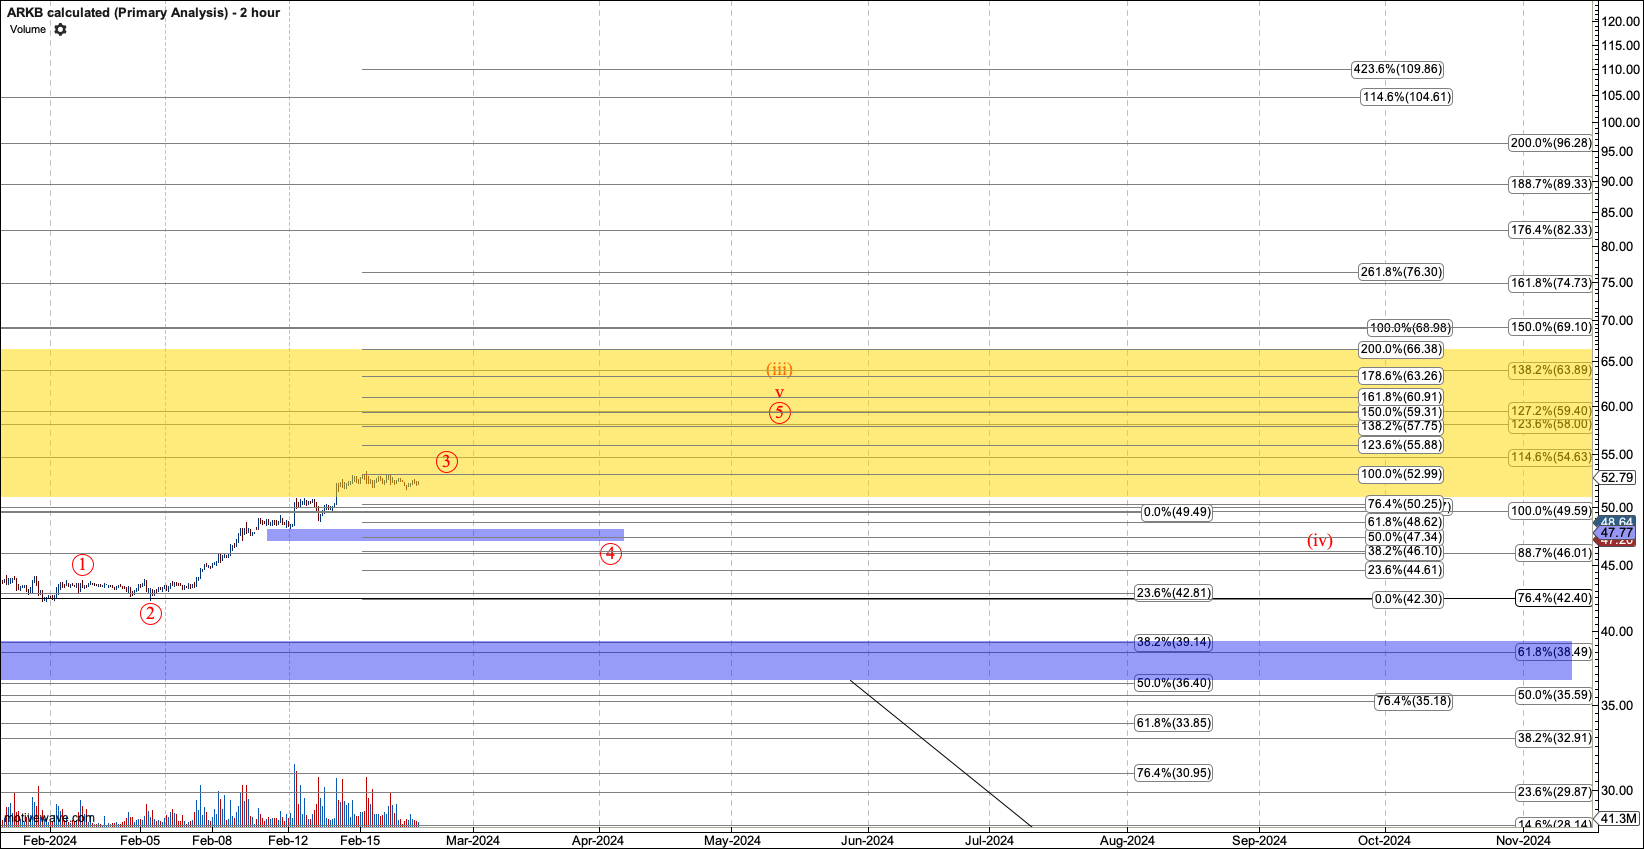
Task: Select the Volume study label
Action: (28, 30)
